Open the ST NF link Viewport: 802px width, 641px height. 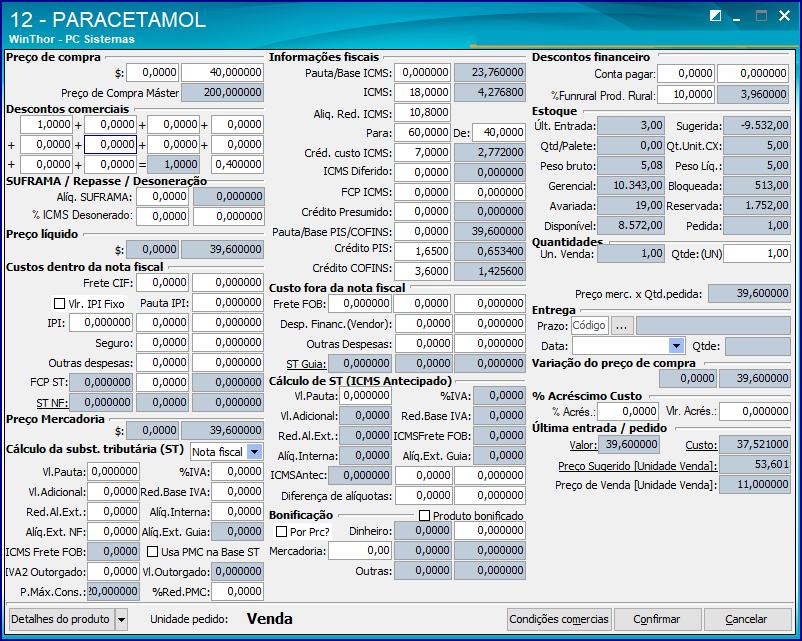(52, 403)
